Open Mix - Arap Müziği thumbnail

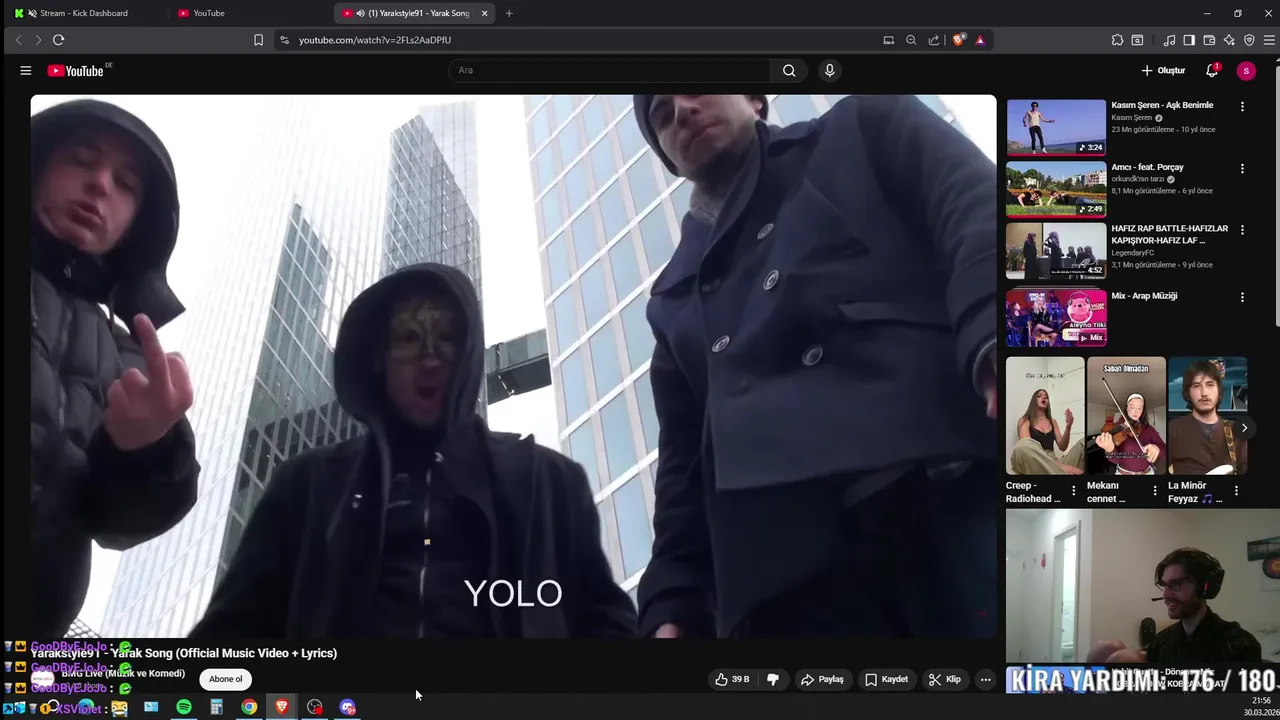coord(1056,318)
